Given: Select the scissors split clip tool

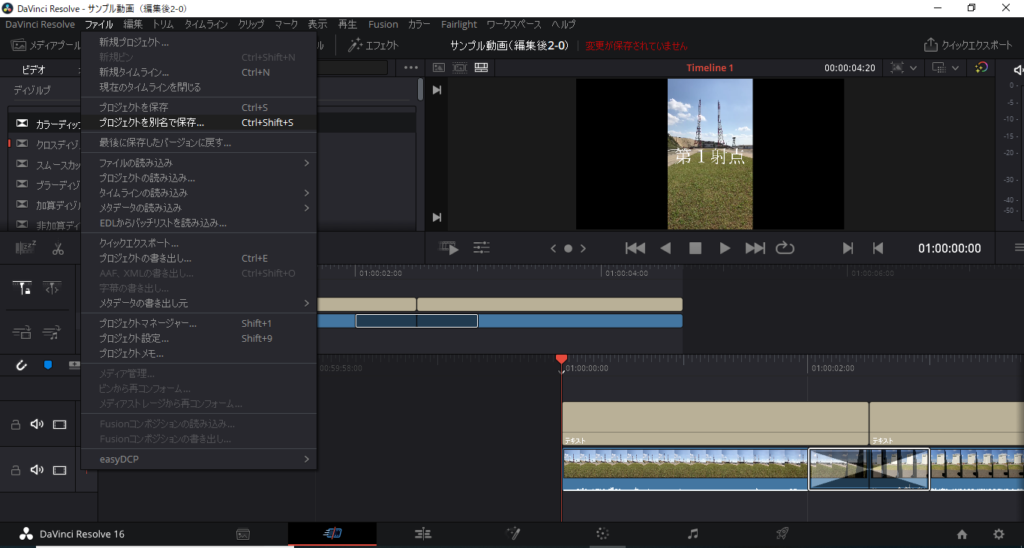Looking at the screenshot, I should [58, 248].
